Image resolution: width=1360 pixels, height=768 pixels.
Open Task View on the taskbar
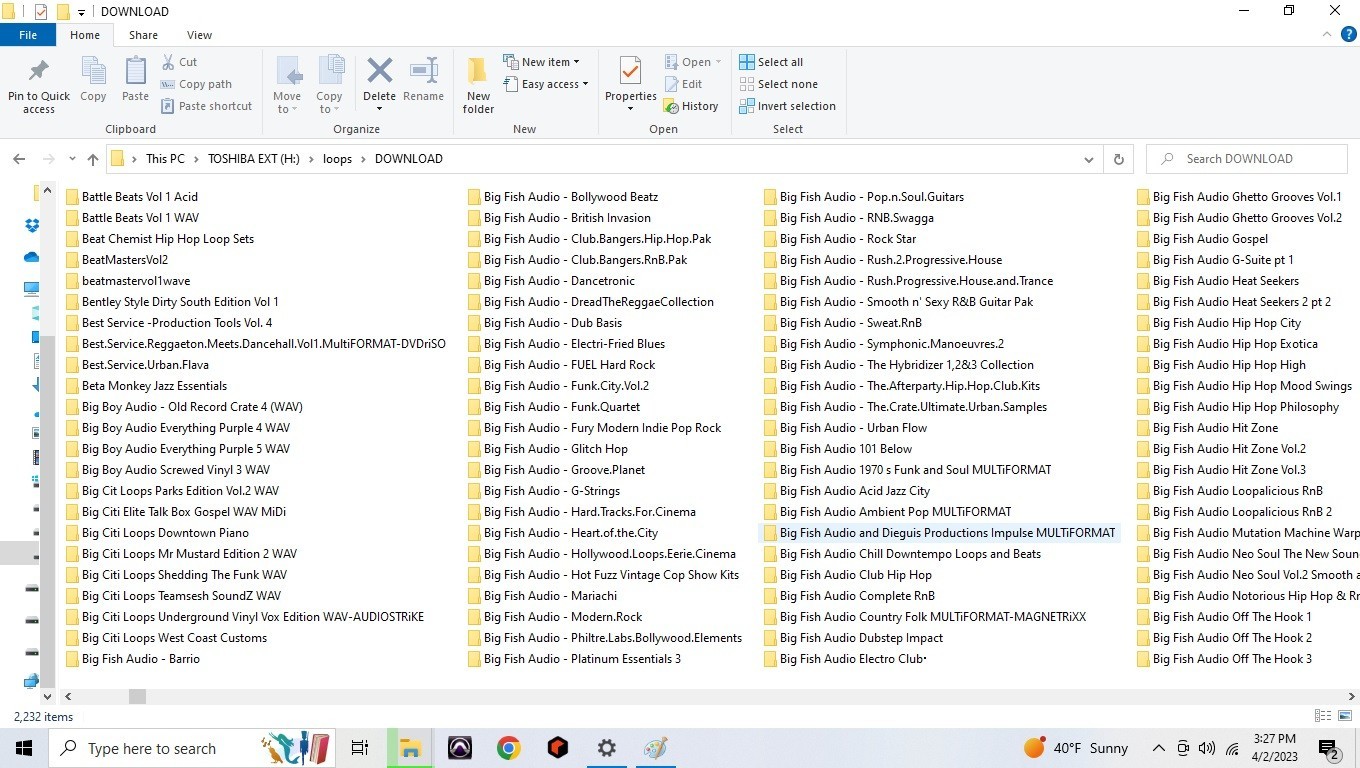(x=360, y=748)
